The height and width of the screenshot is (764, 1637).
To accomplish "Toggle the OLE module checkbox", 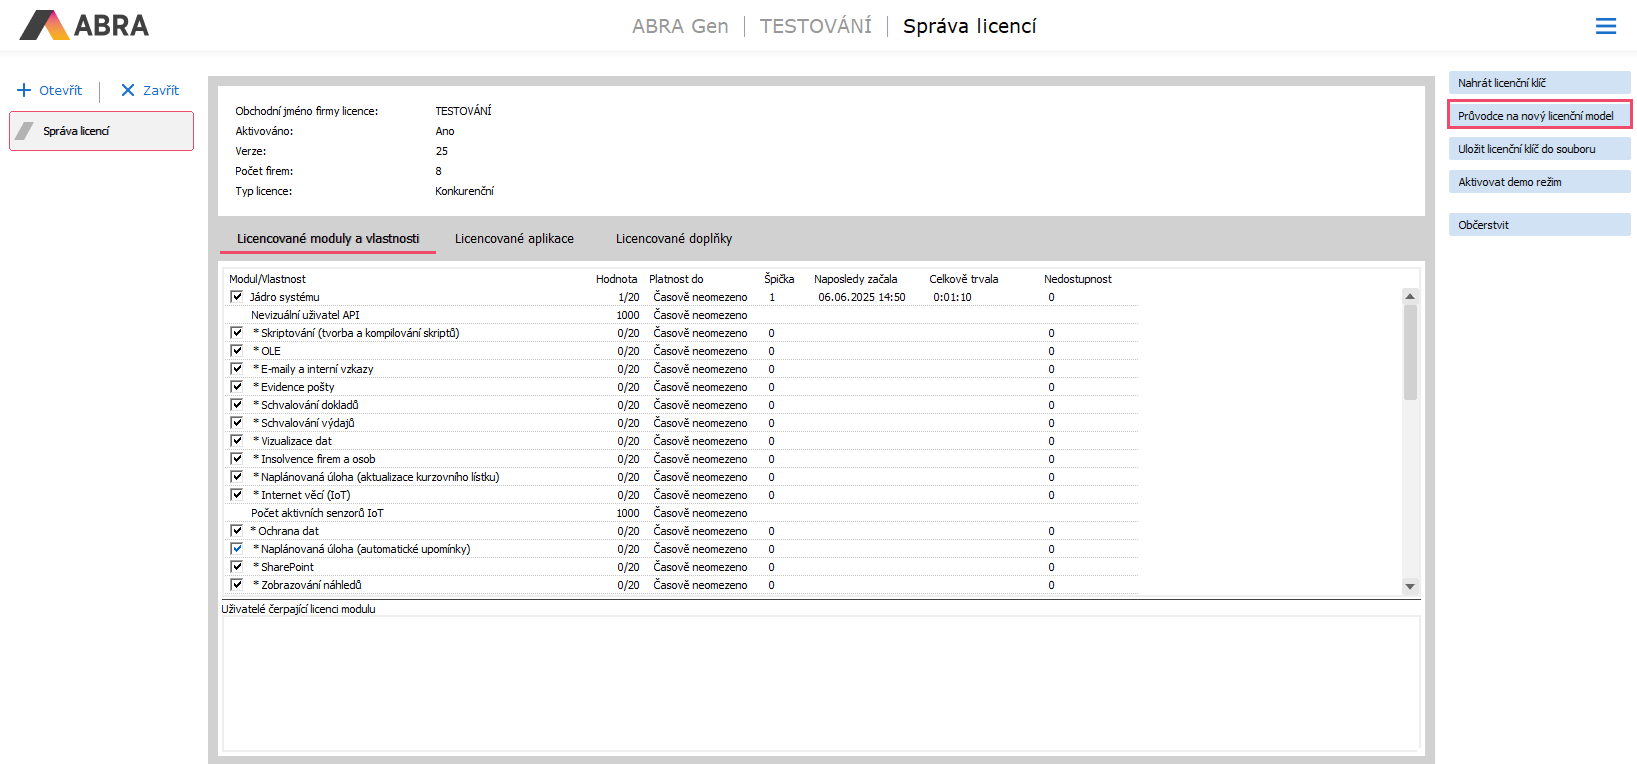I will pos(237,351).
